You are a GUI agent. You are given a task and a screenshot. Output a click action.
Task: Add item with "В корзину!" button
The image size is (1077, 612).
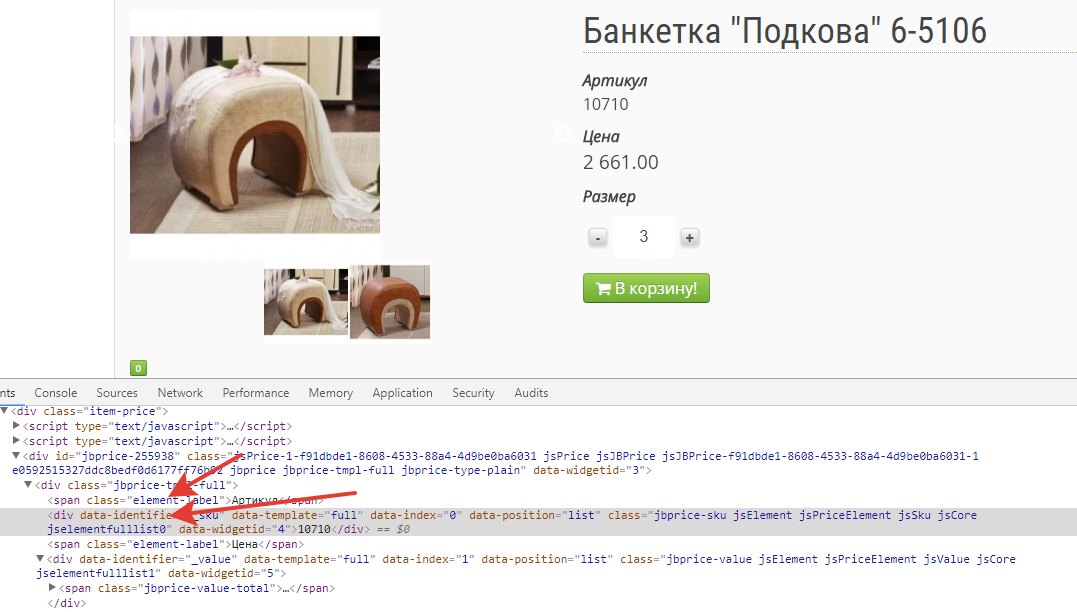[646, 289]
